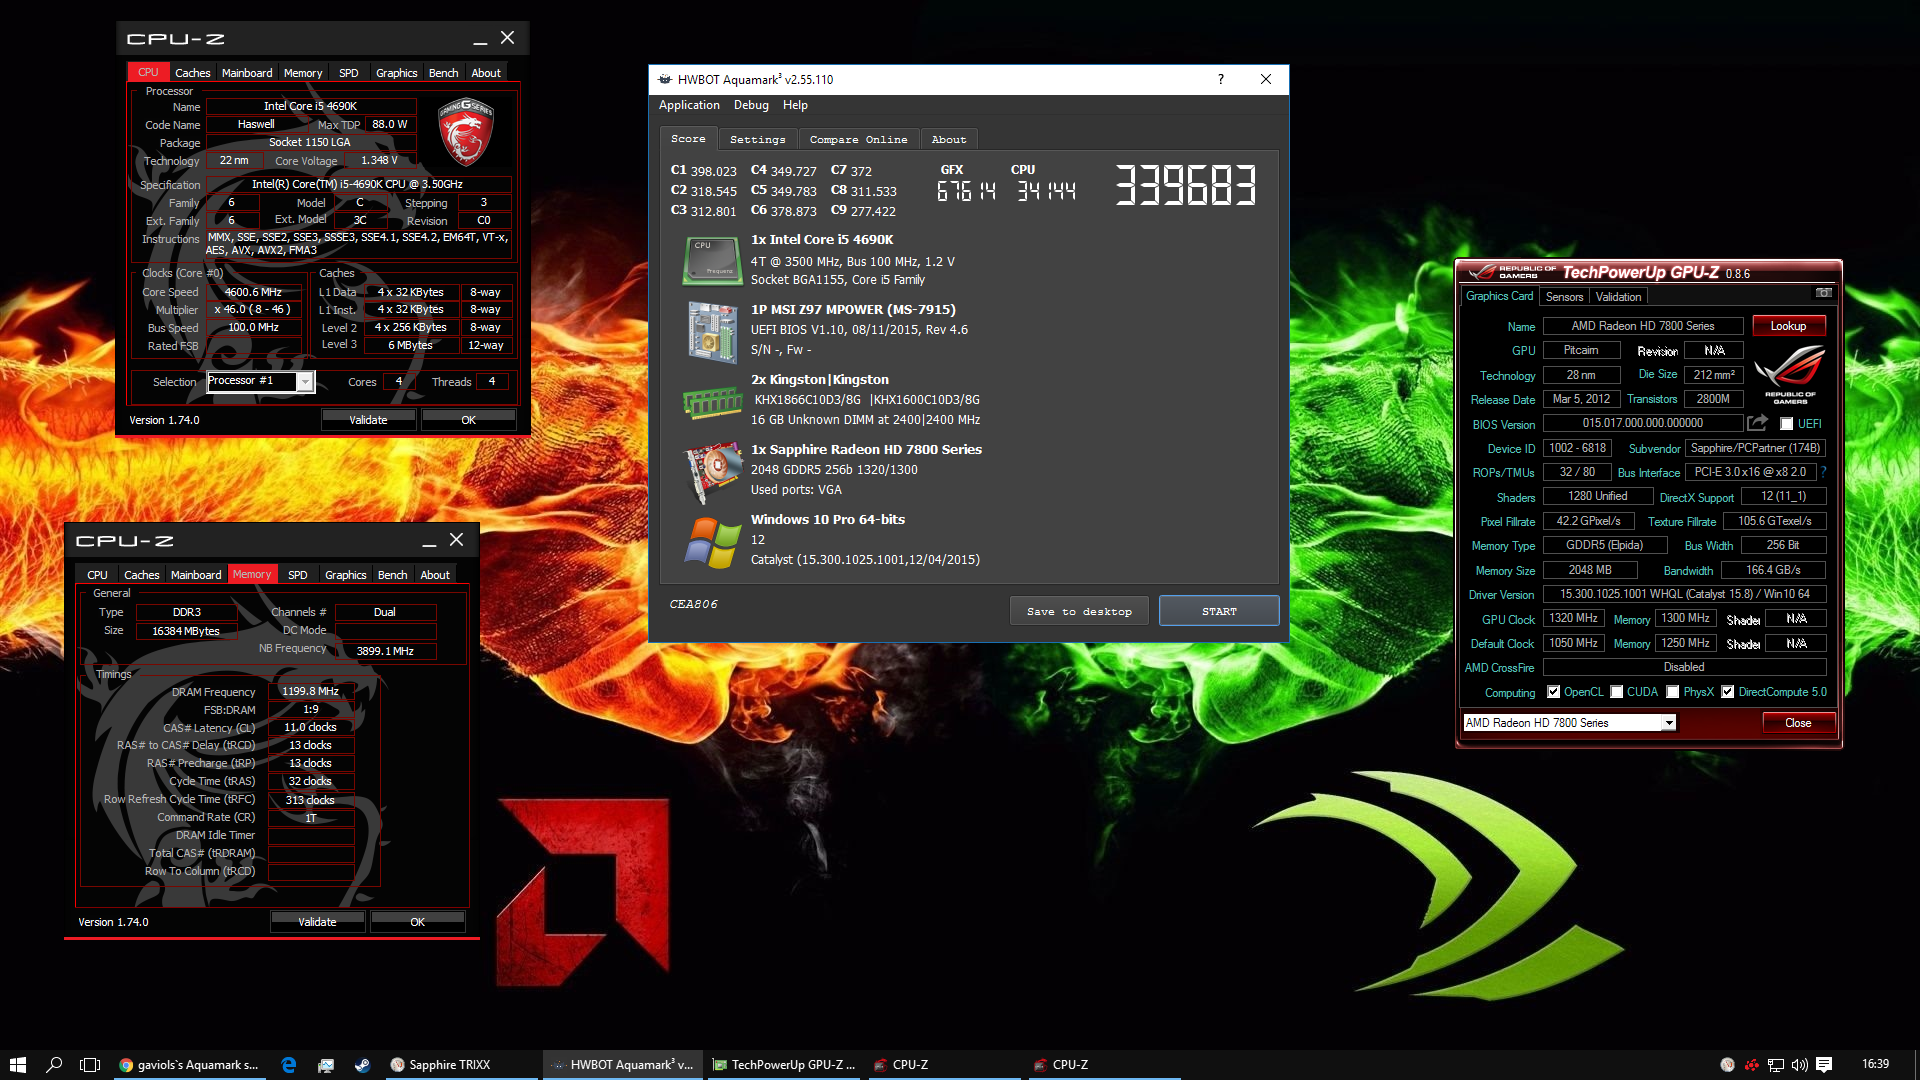Click the leftmost round system tray icon
The height and width of the screenshot is (1080, 1920).
click(1727, 1065)
